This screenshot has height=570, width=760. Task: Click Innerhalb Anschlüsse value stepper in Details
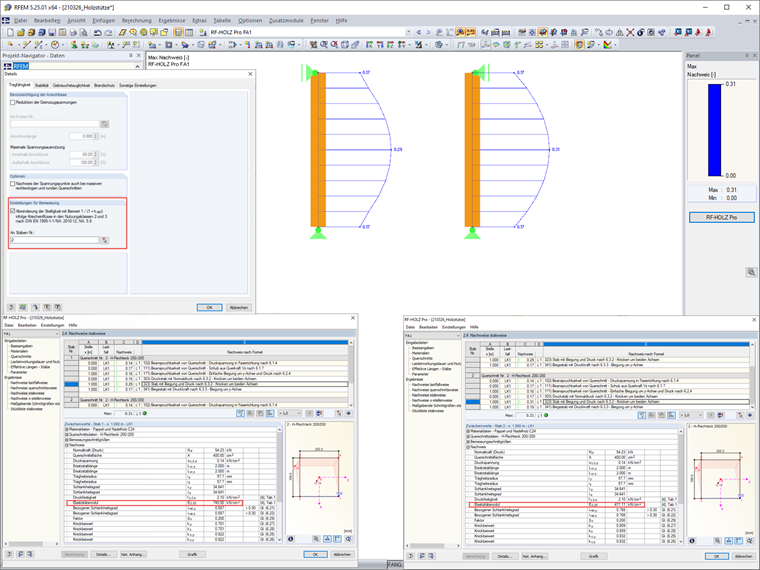(96, 155)
